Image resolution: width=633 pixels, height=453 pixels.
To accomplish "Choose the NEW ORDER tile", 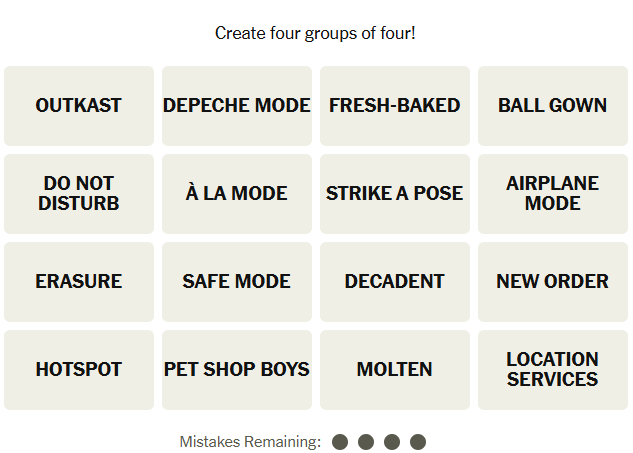I will click(553, 282).
